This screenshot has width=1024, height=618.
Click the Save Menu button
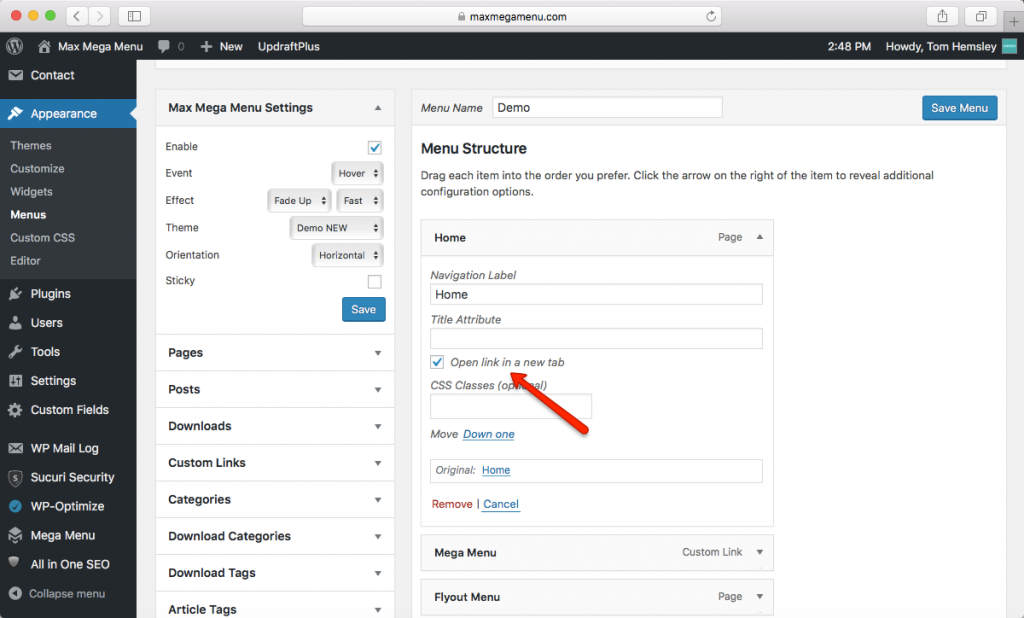click(x=959, y=107)
